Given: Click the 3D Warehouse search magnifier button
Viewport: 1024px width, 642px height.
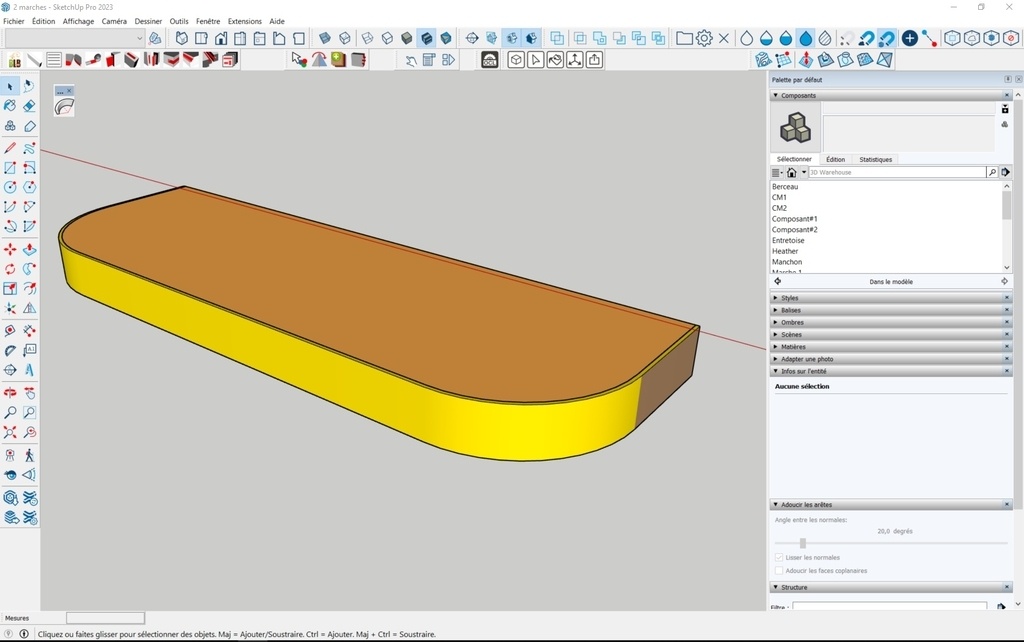Looking at the screenshot, I should [x=992, y=173].
